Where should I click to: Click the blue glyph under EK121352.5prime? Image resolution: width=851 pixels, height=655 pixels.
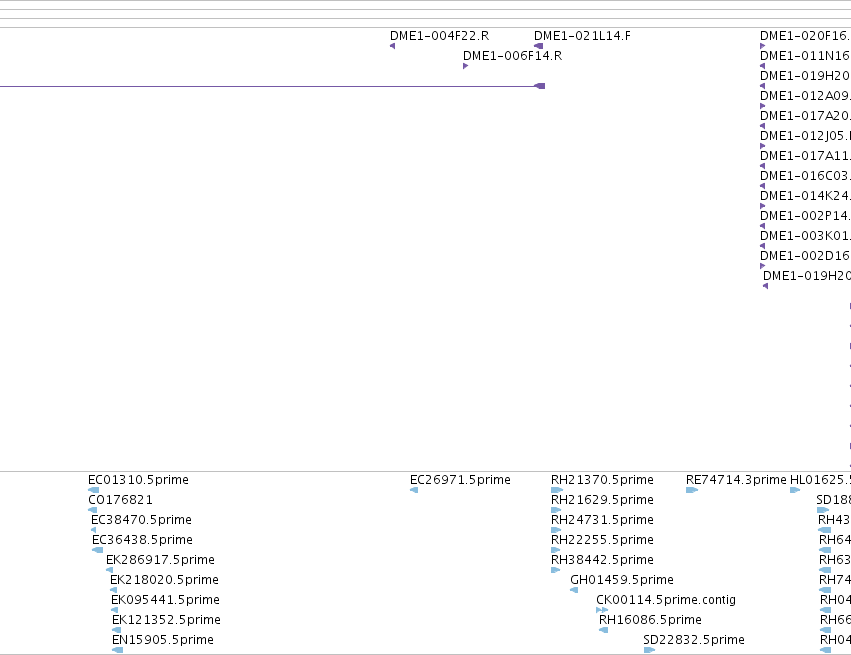[x=116, y=630]
